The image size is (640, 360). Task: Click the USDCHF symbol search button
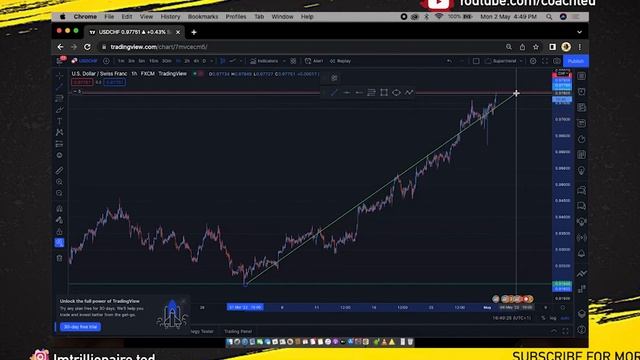(84, 61)
